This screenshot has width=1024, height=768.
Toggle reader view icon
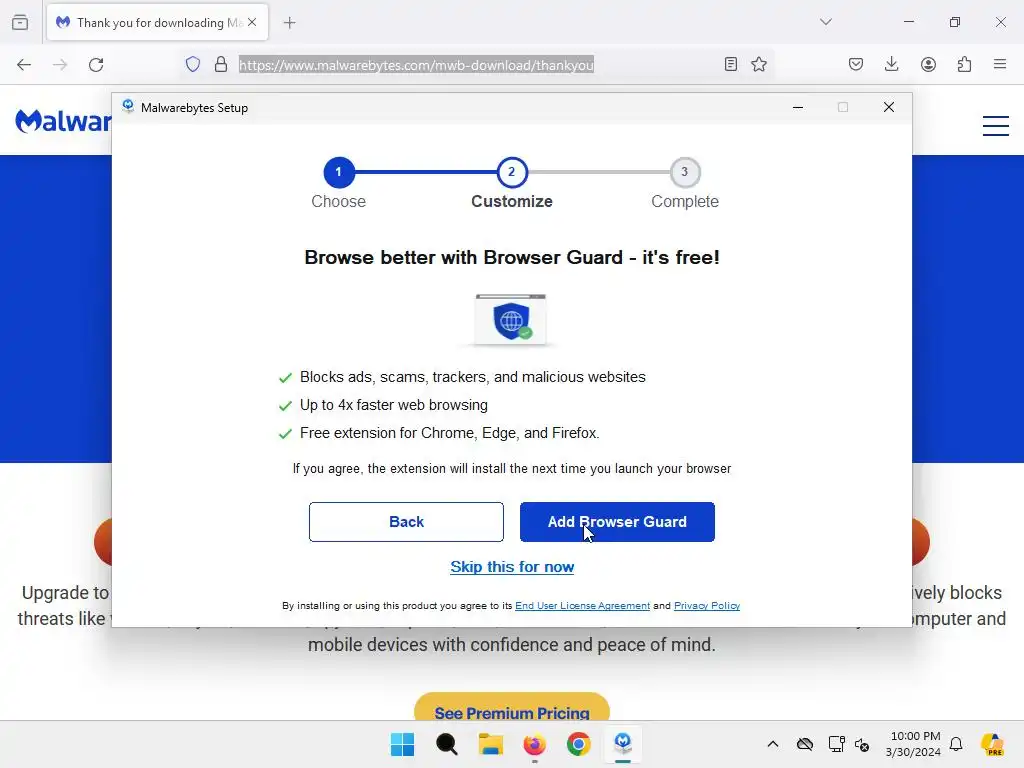point(731,64)
